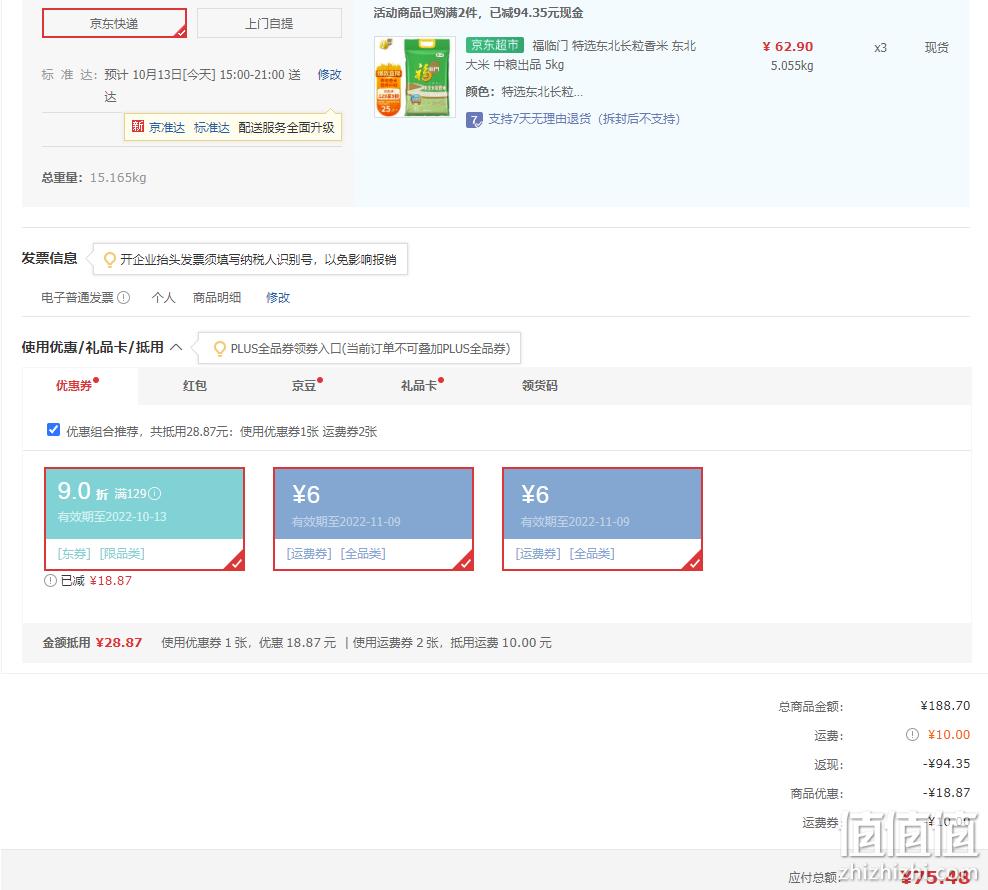Collapse 使用优惠/礼品卡/抵用 section
Image resolution: width=988 pixels, height=890 pixels.
click(x=176, y=347)
